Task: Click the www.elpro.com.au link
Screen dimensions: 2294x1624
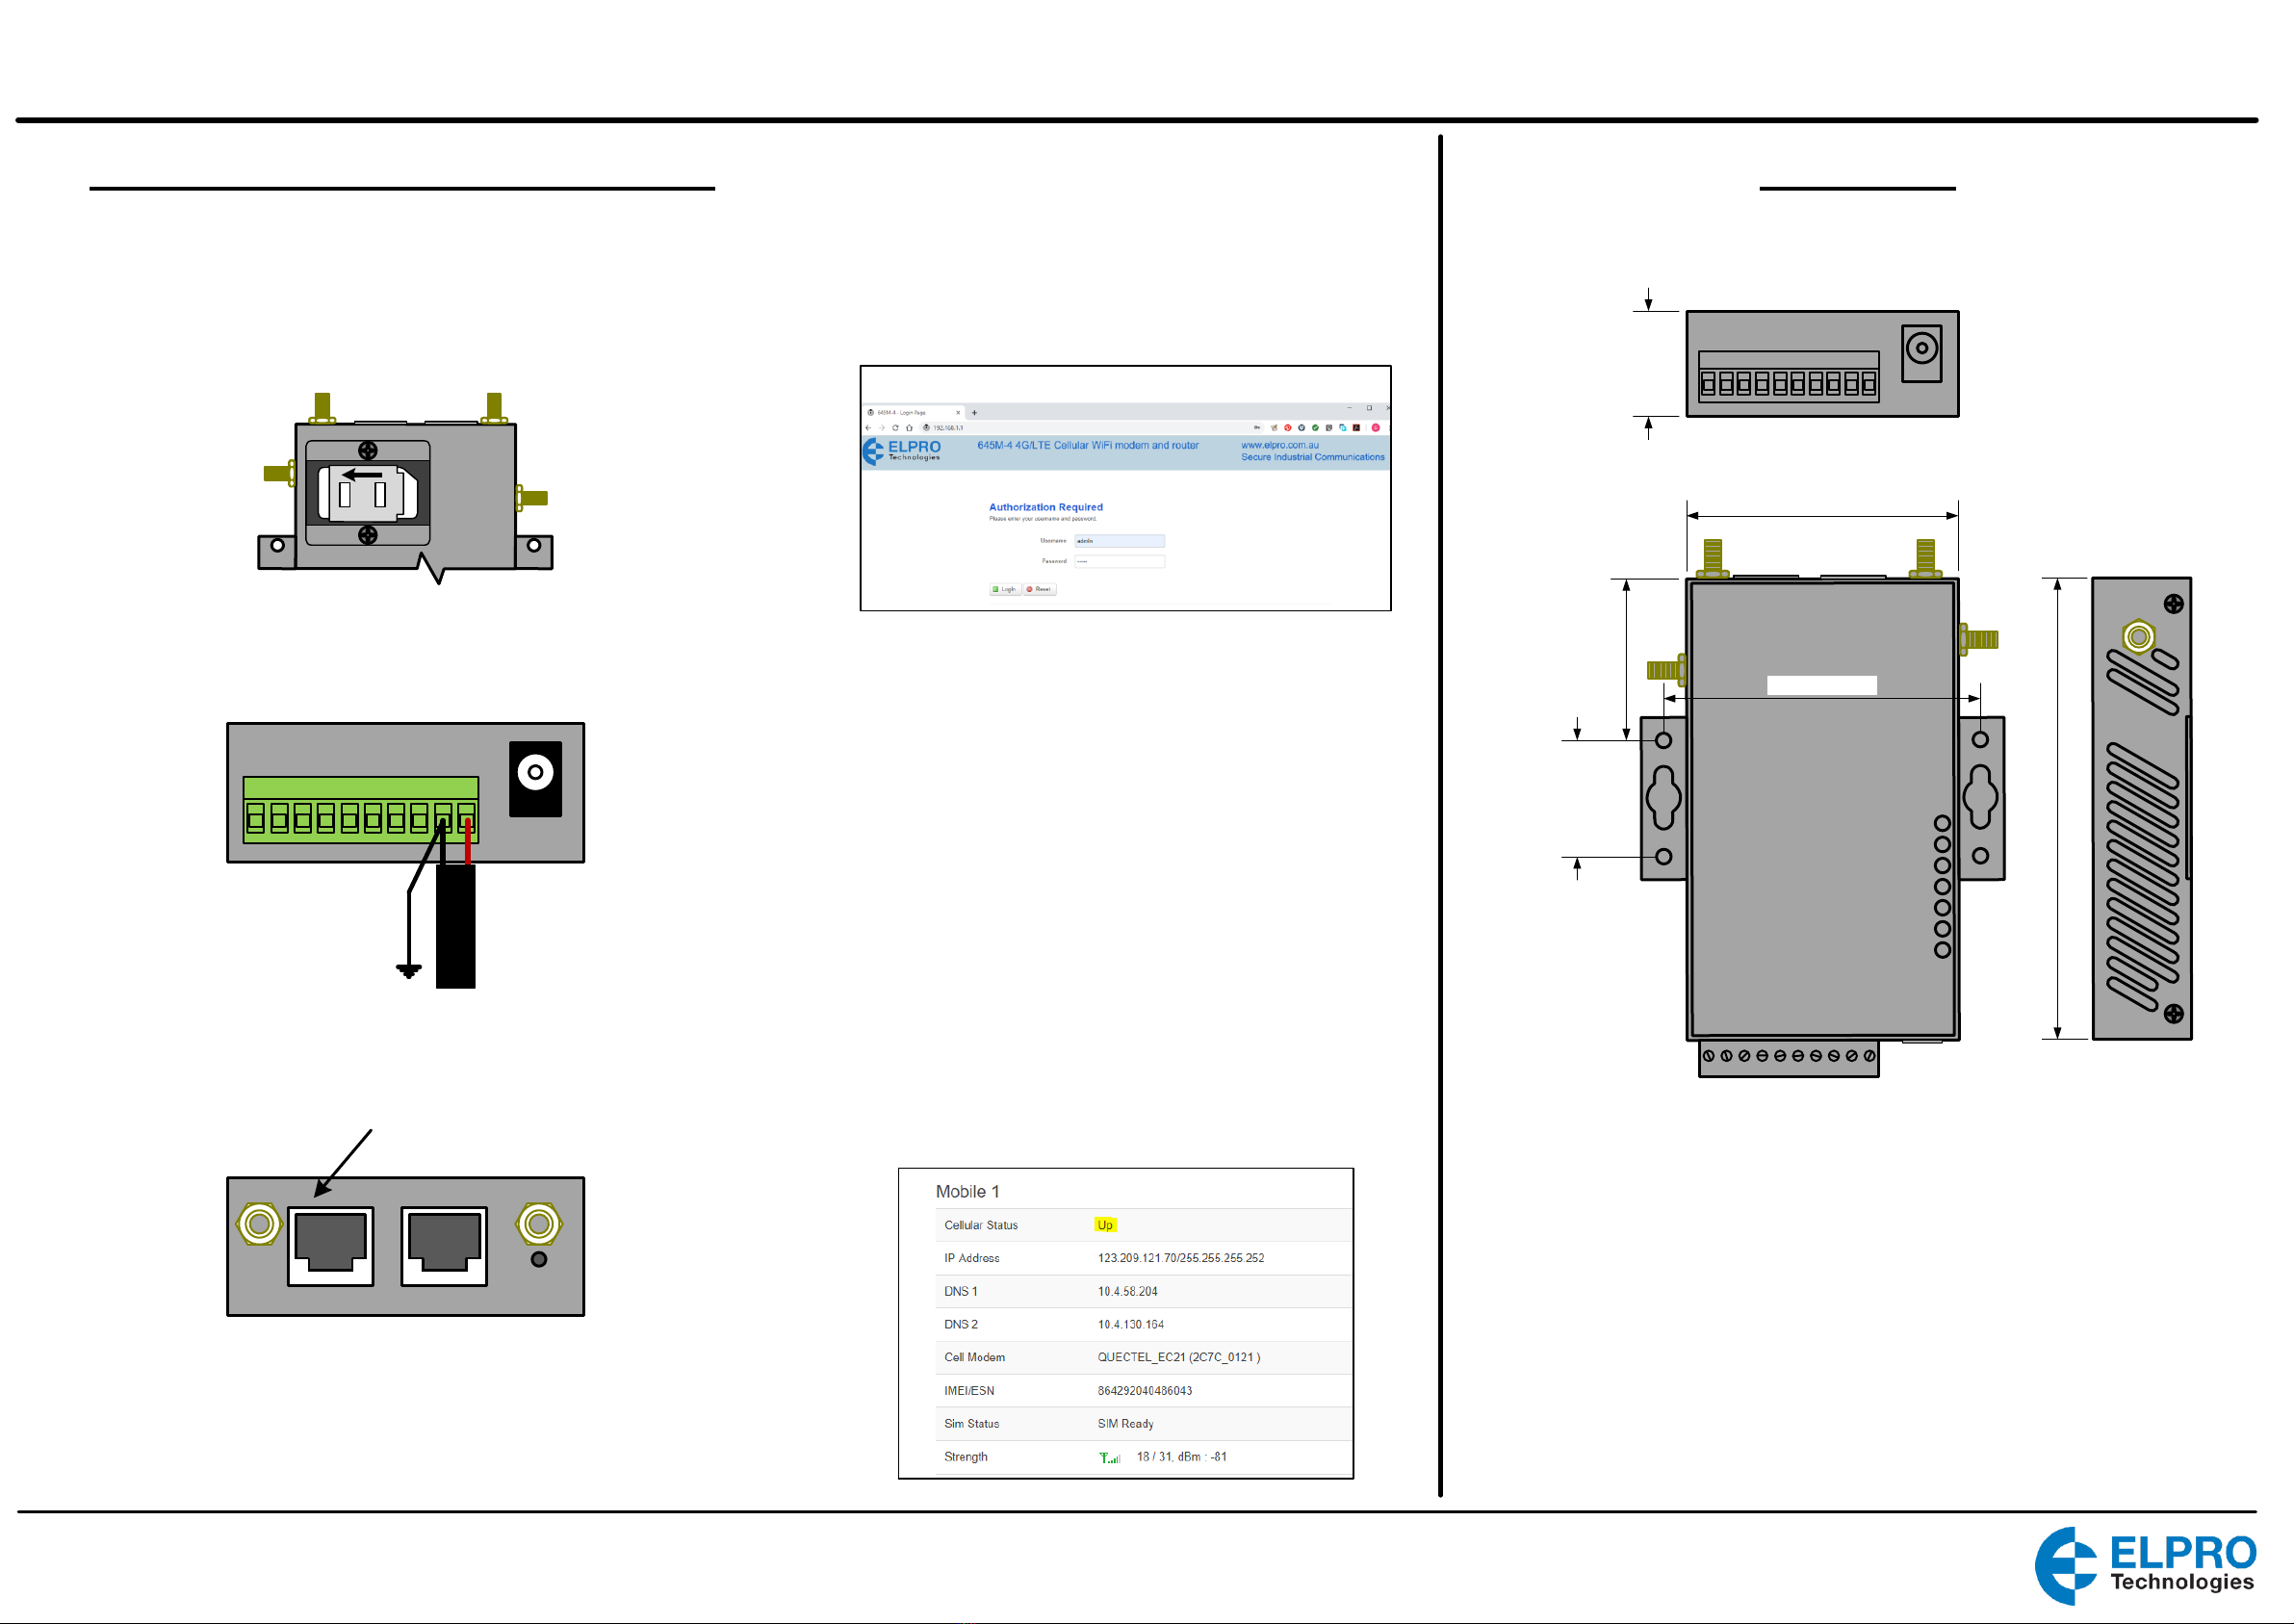Action: (1279, 446)
